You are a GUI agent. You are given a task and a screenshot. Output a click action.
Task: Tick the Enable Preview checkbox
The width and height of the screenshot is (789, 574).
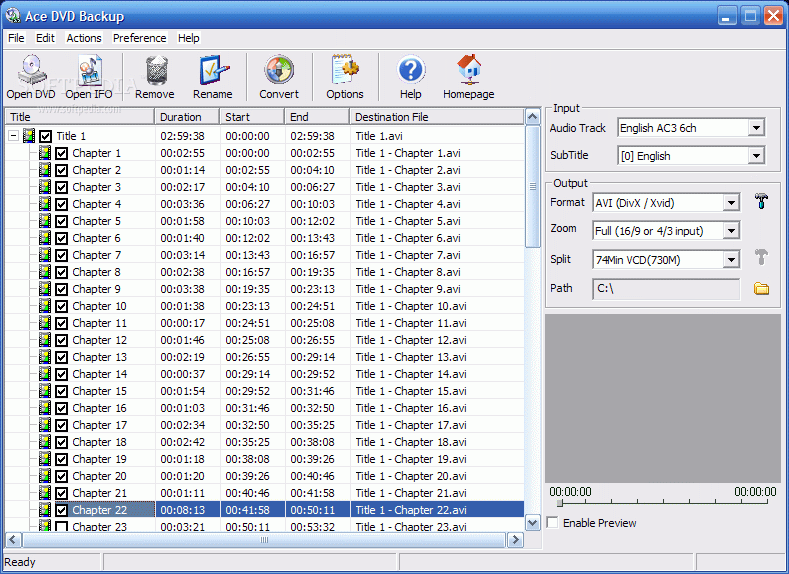[553, 522]
